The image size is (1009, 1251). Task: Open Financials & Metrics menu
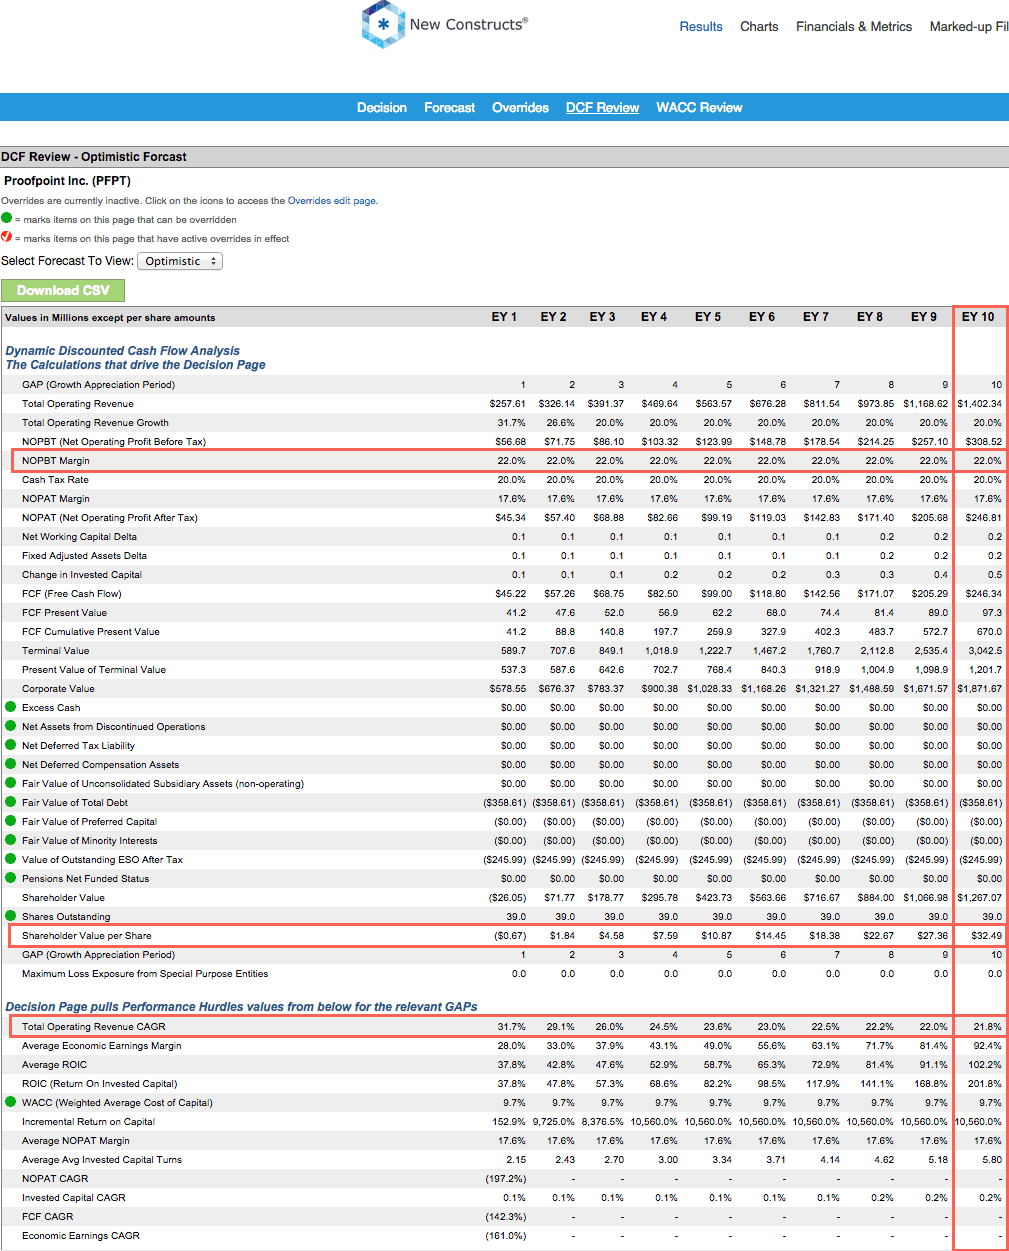point(854,27)
